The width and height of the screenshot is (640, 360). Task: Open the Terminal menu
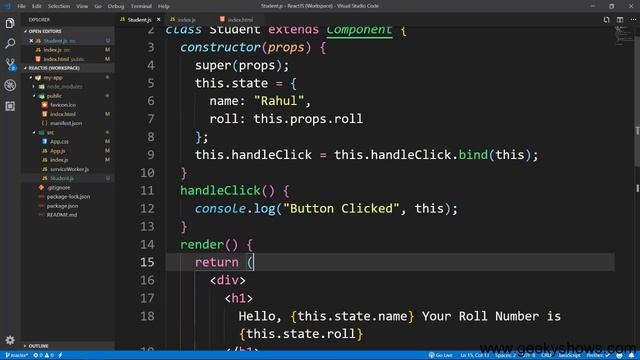(141, 6)
